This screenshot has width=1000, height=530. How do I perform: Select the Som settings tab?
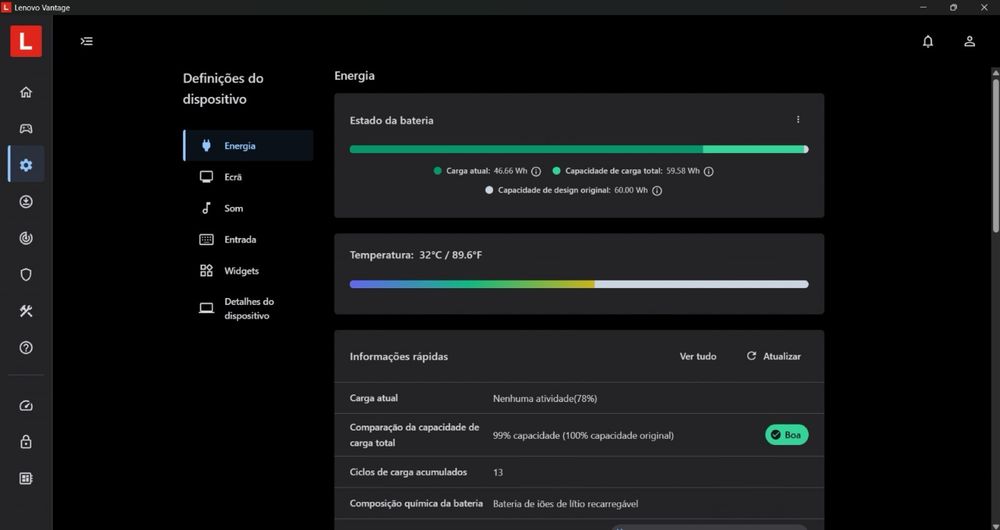(x=248, y=209)
